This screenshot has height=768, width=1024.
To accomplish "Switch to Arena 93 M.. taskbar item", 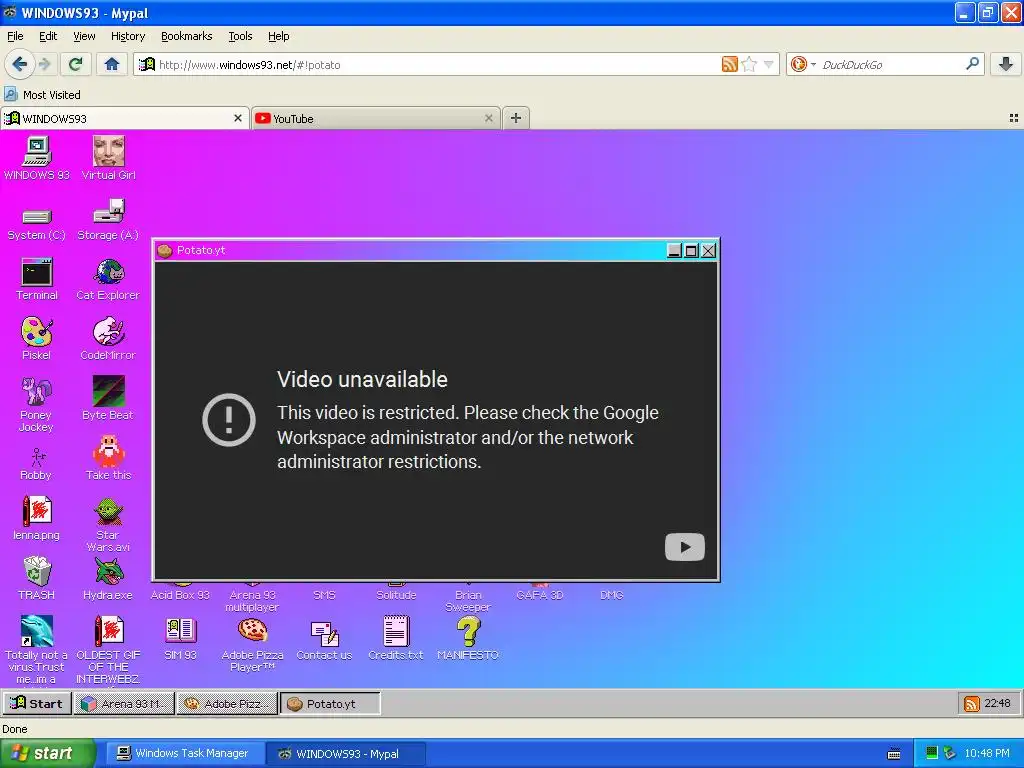I will click(124, 703).
